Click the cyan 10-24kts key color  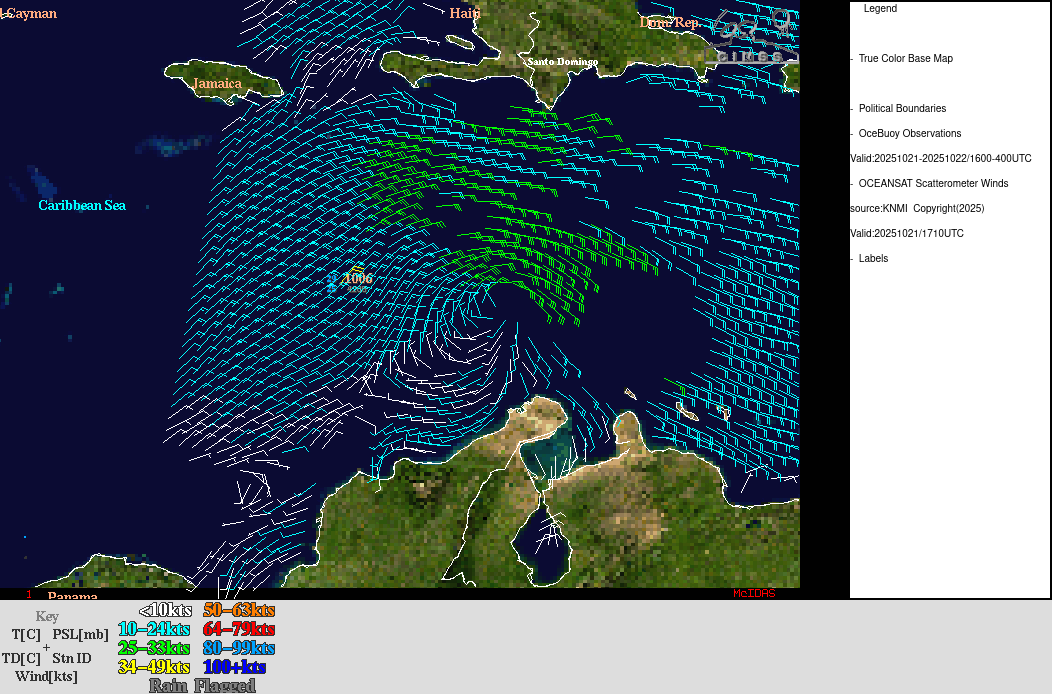coord(153,629)
